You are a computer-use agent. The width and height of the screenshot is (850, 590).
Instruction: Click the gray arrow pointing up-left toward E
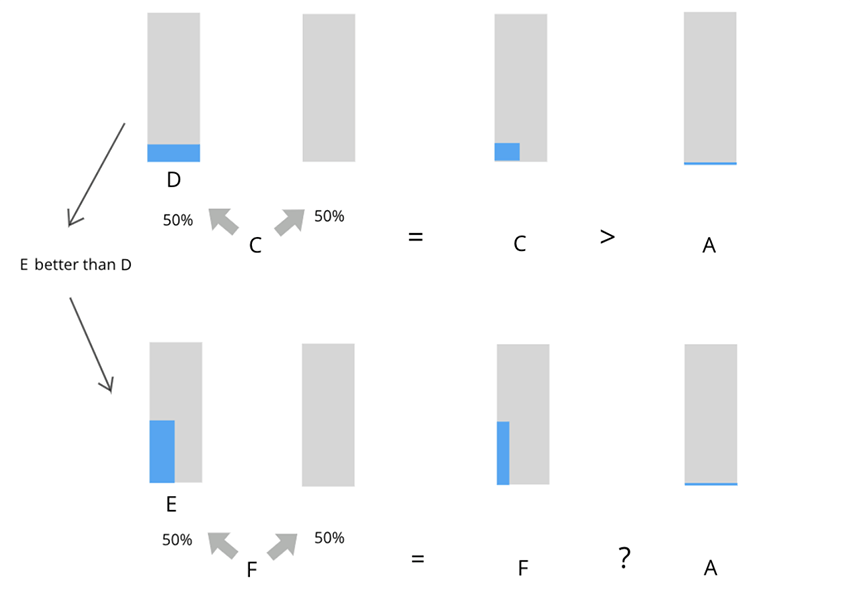pos(223,546)
